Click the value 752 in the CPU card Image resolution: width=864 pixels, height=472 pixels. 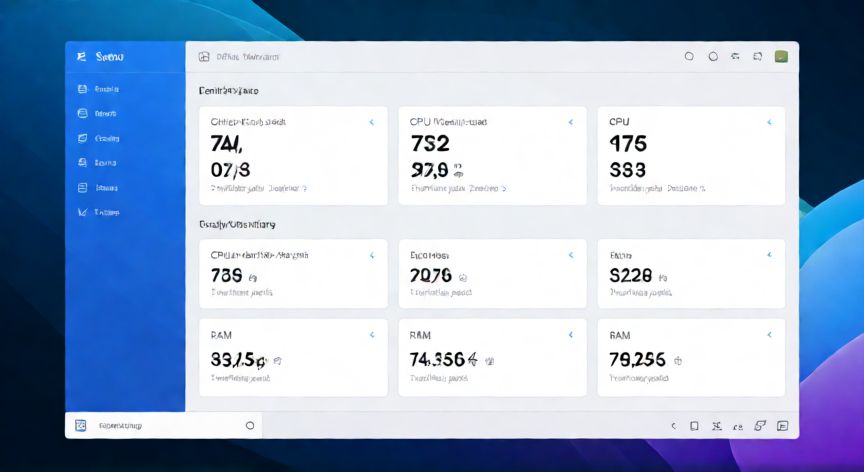(430, 144)
